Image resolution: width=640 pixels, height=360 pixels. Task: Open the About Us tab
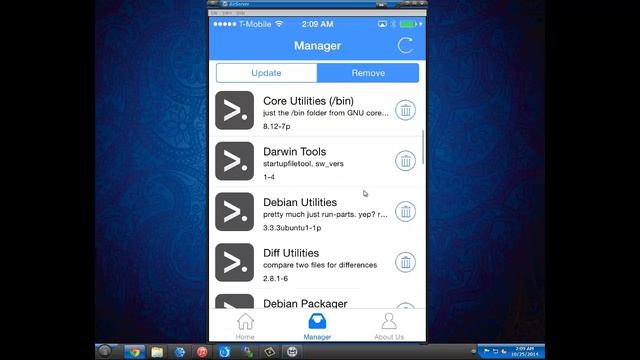click(389, 326)
